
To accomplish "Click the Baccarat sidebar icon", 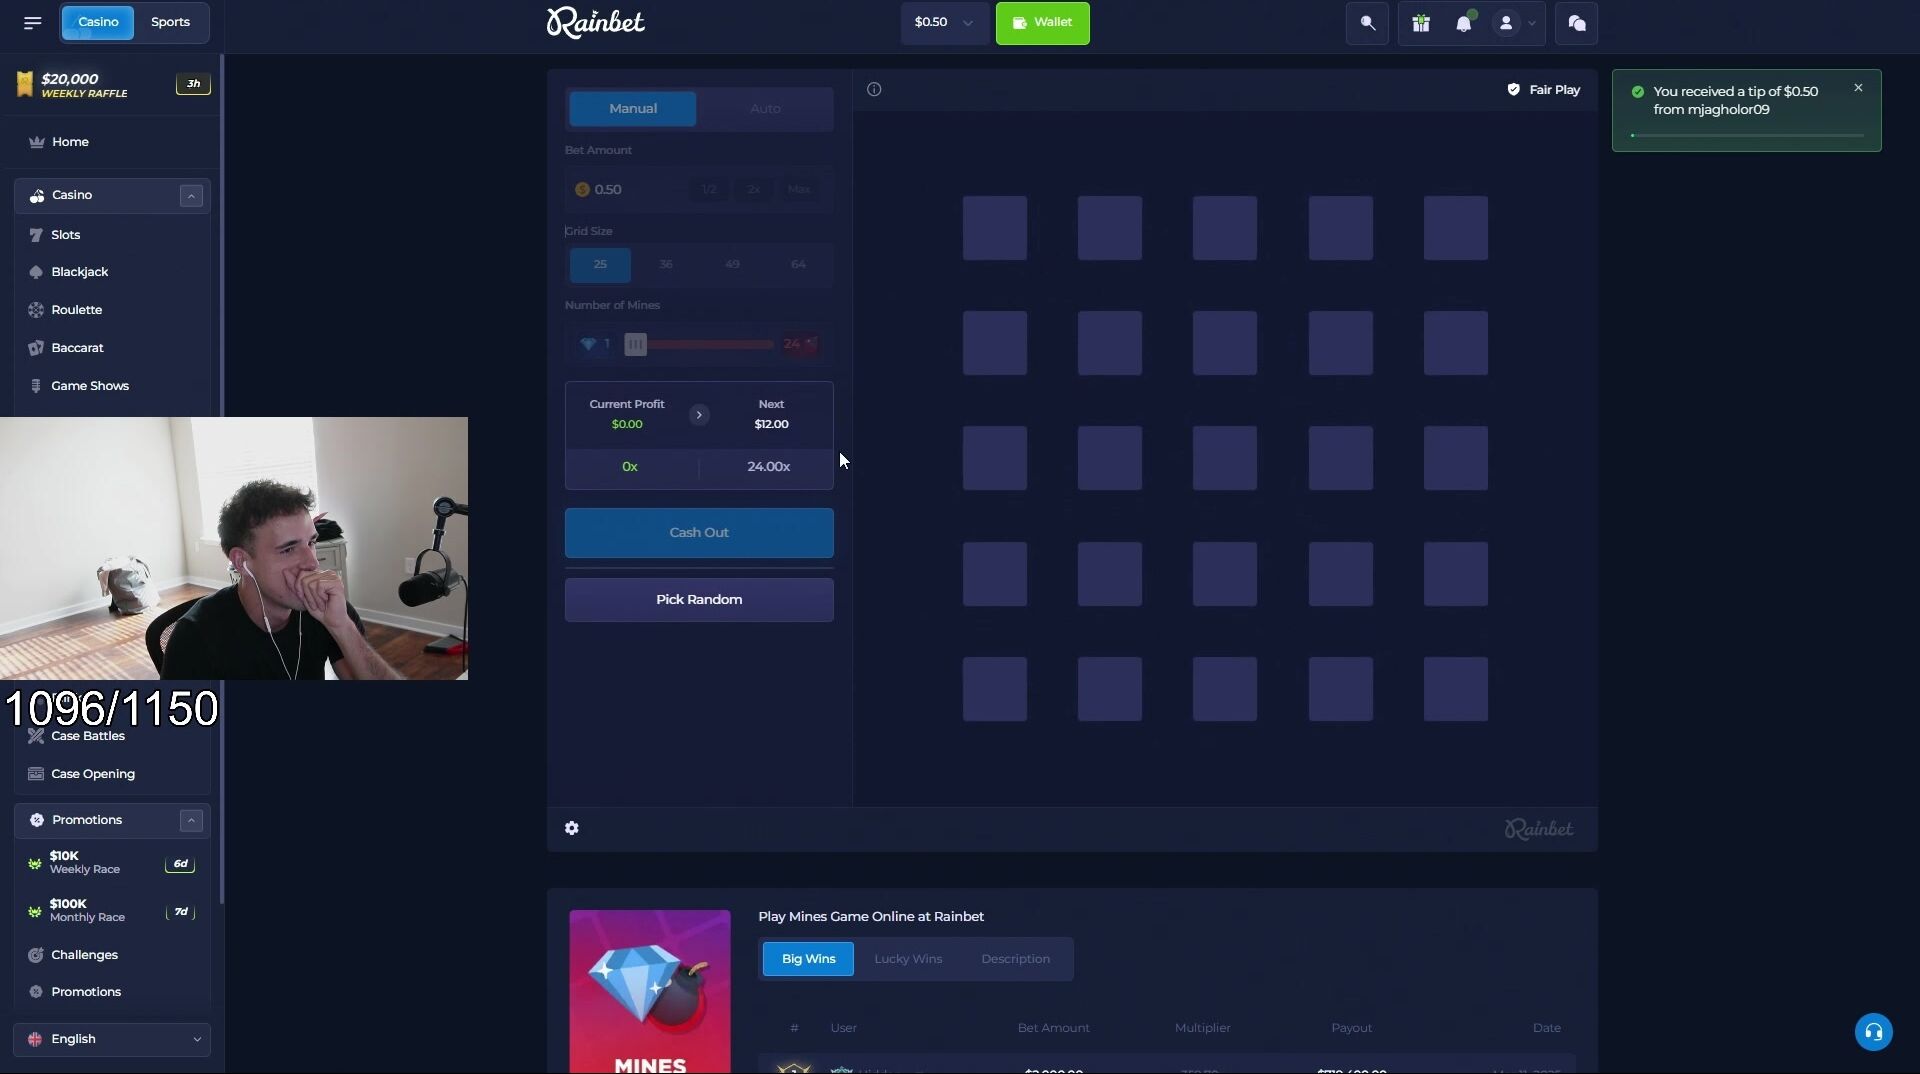I will click(36, 348).
